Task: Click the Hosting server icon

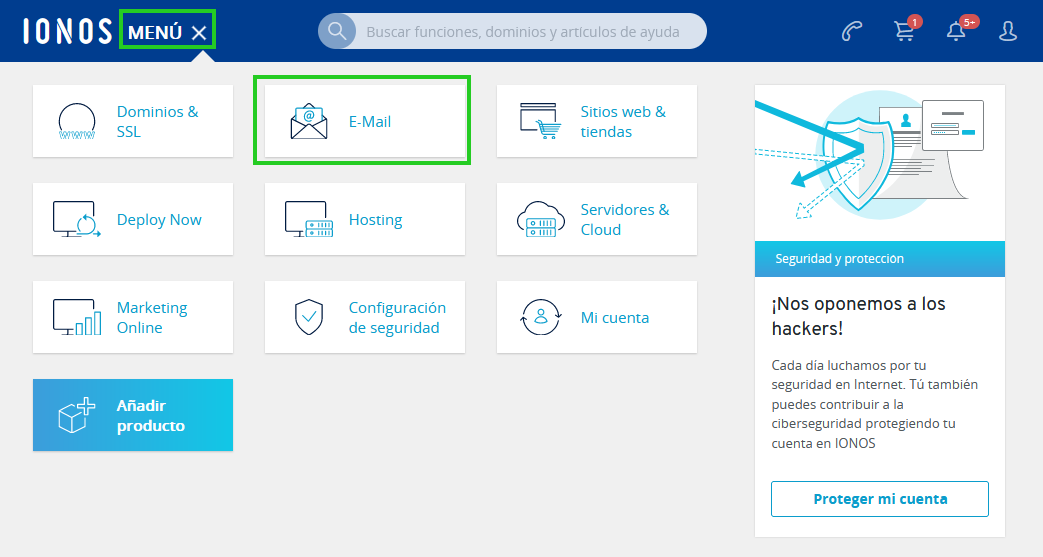Action: click(x=309, y=219)
